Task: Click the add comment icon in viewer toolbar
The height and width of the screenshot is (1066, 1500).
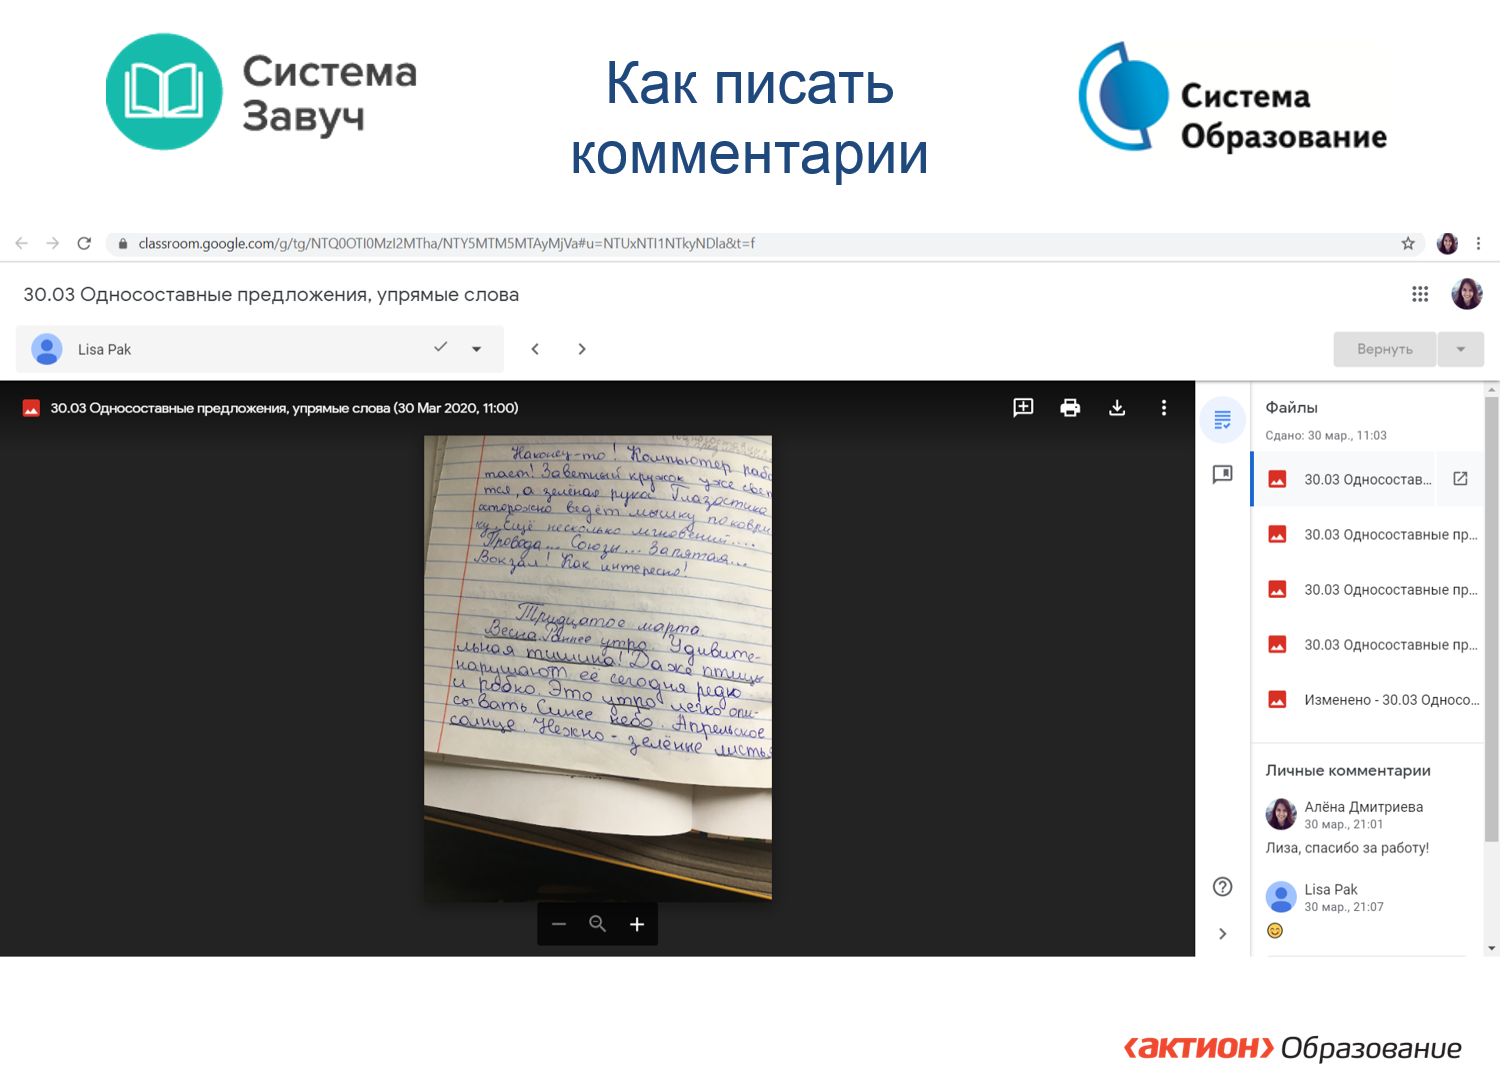Action: pos(1023,407)
